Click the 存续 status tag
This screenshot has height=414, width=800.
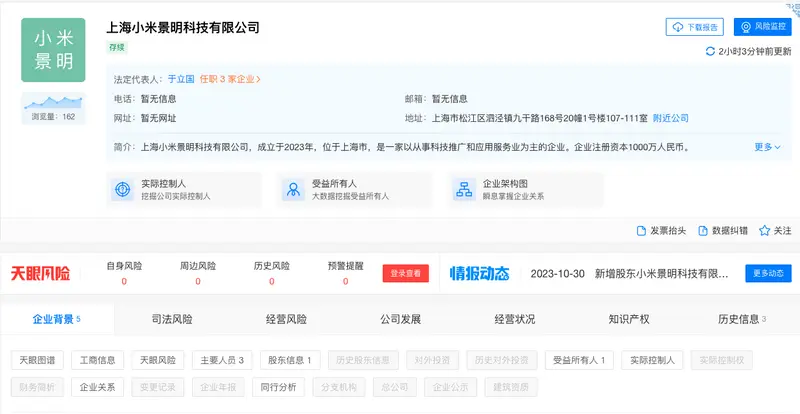click(x=117, y=47)
